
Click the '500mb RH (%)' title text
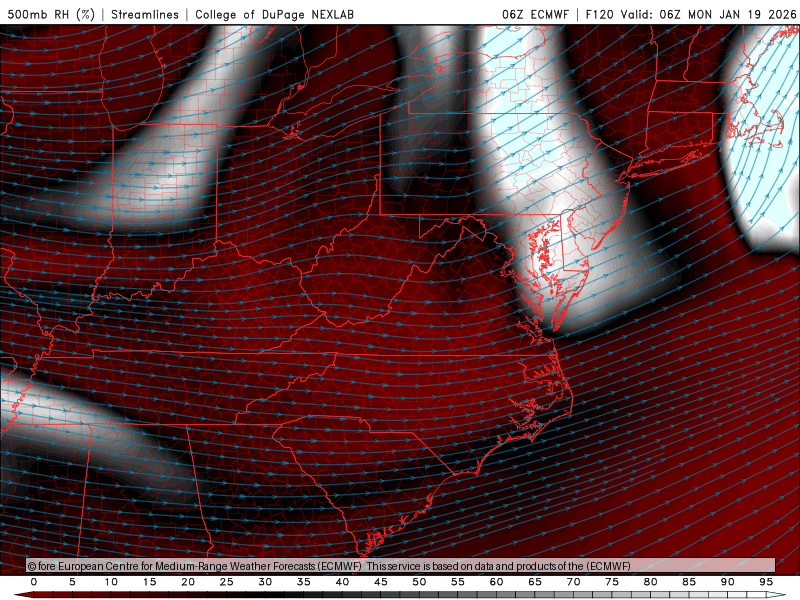51,14
